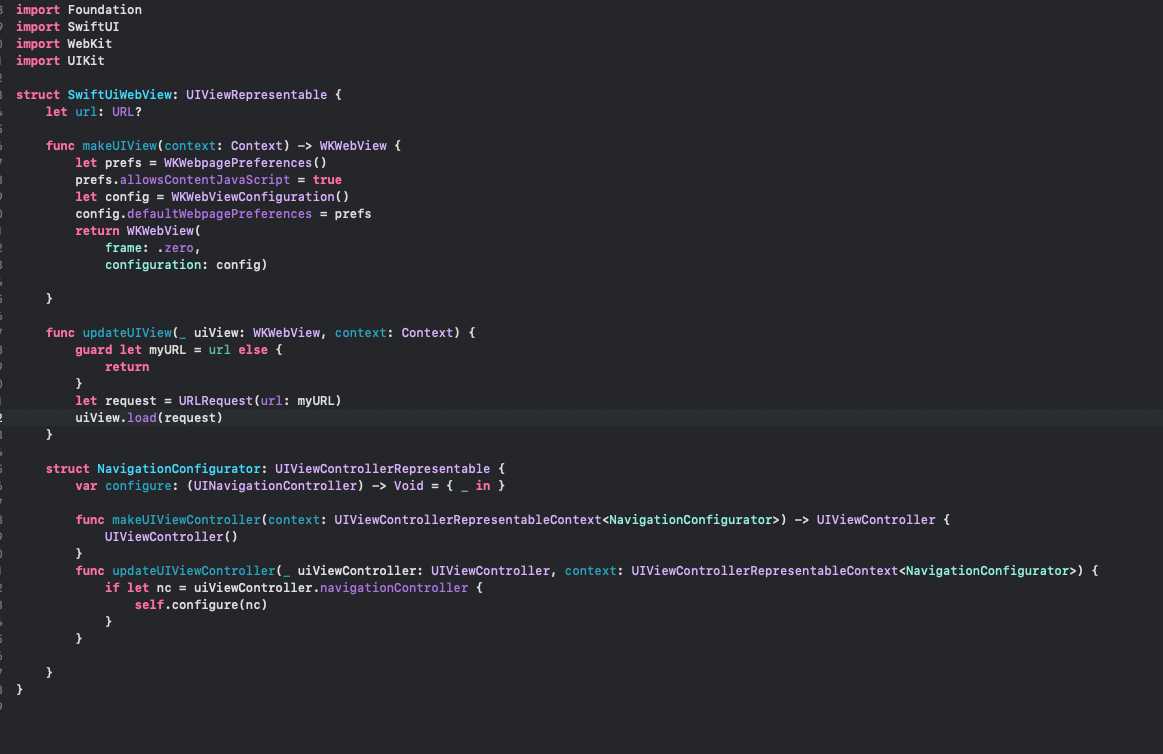Click the self.configure(nc) call

coord(201,605)
